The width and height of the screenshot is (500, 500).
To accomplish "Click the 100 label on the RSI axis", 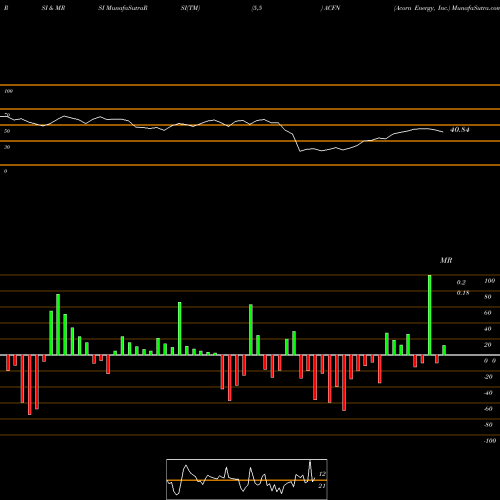I will [9, 91].
